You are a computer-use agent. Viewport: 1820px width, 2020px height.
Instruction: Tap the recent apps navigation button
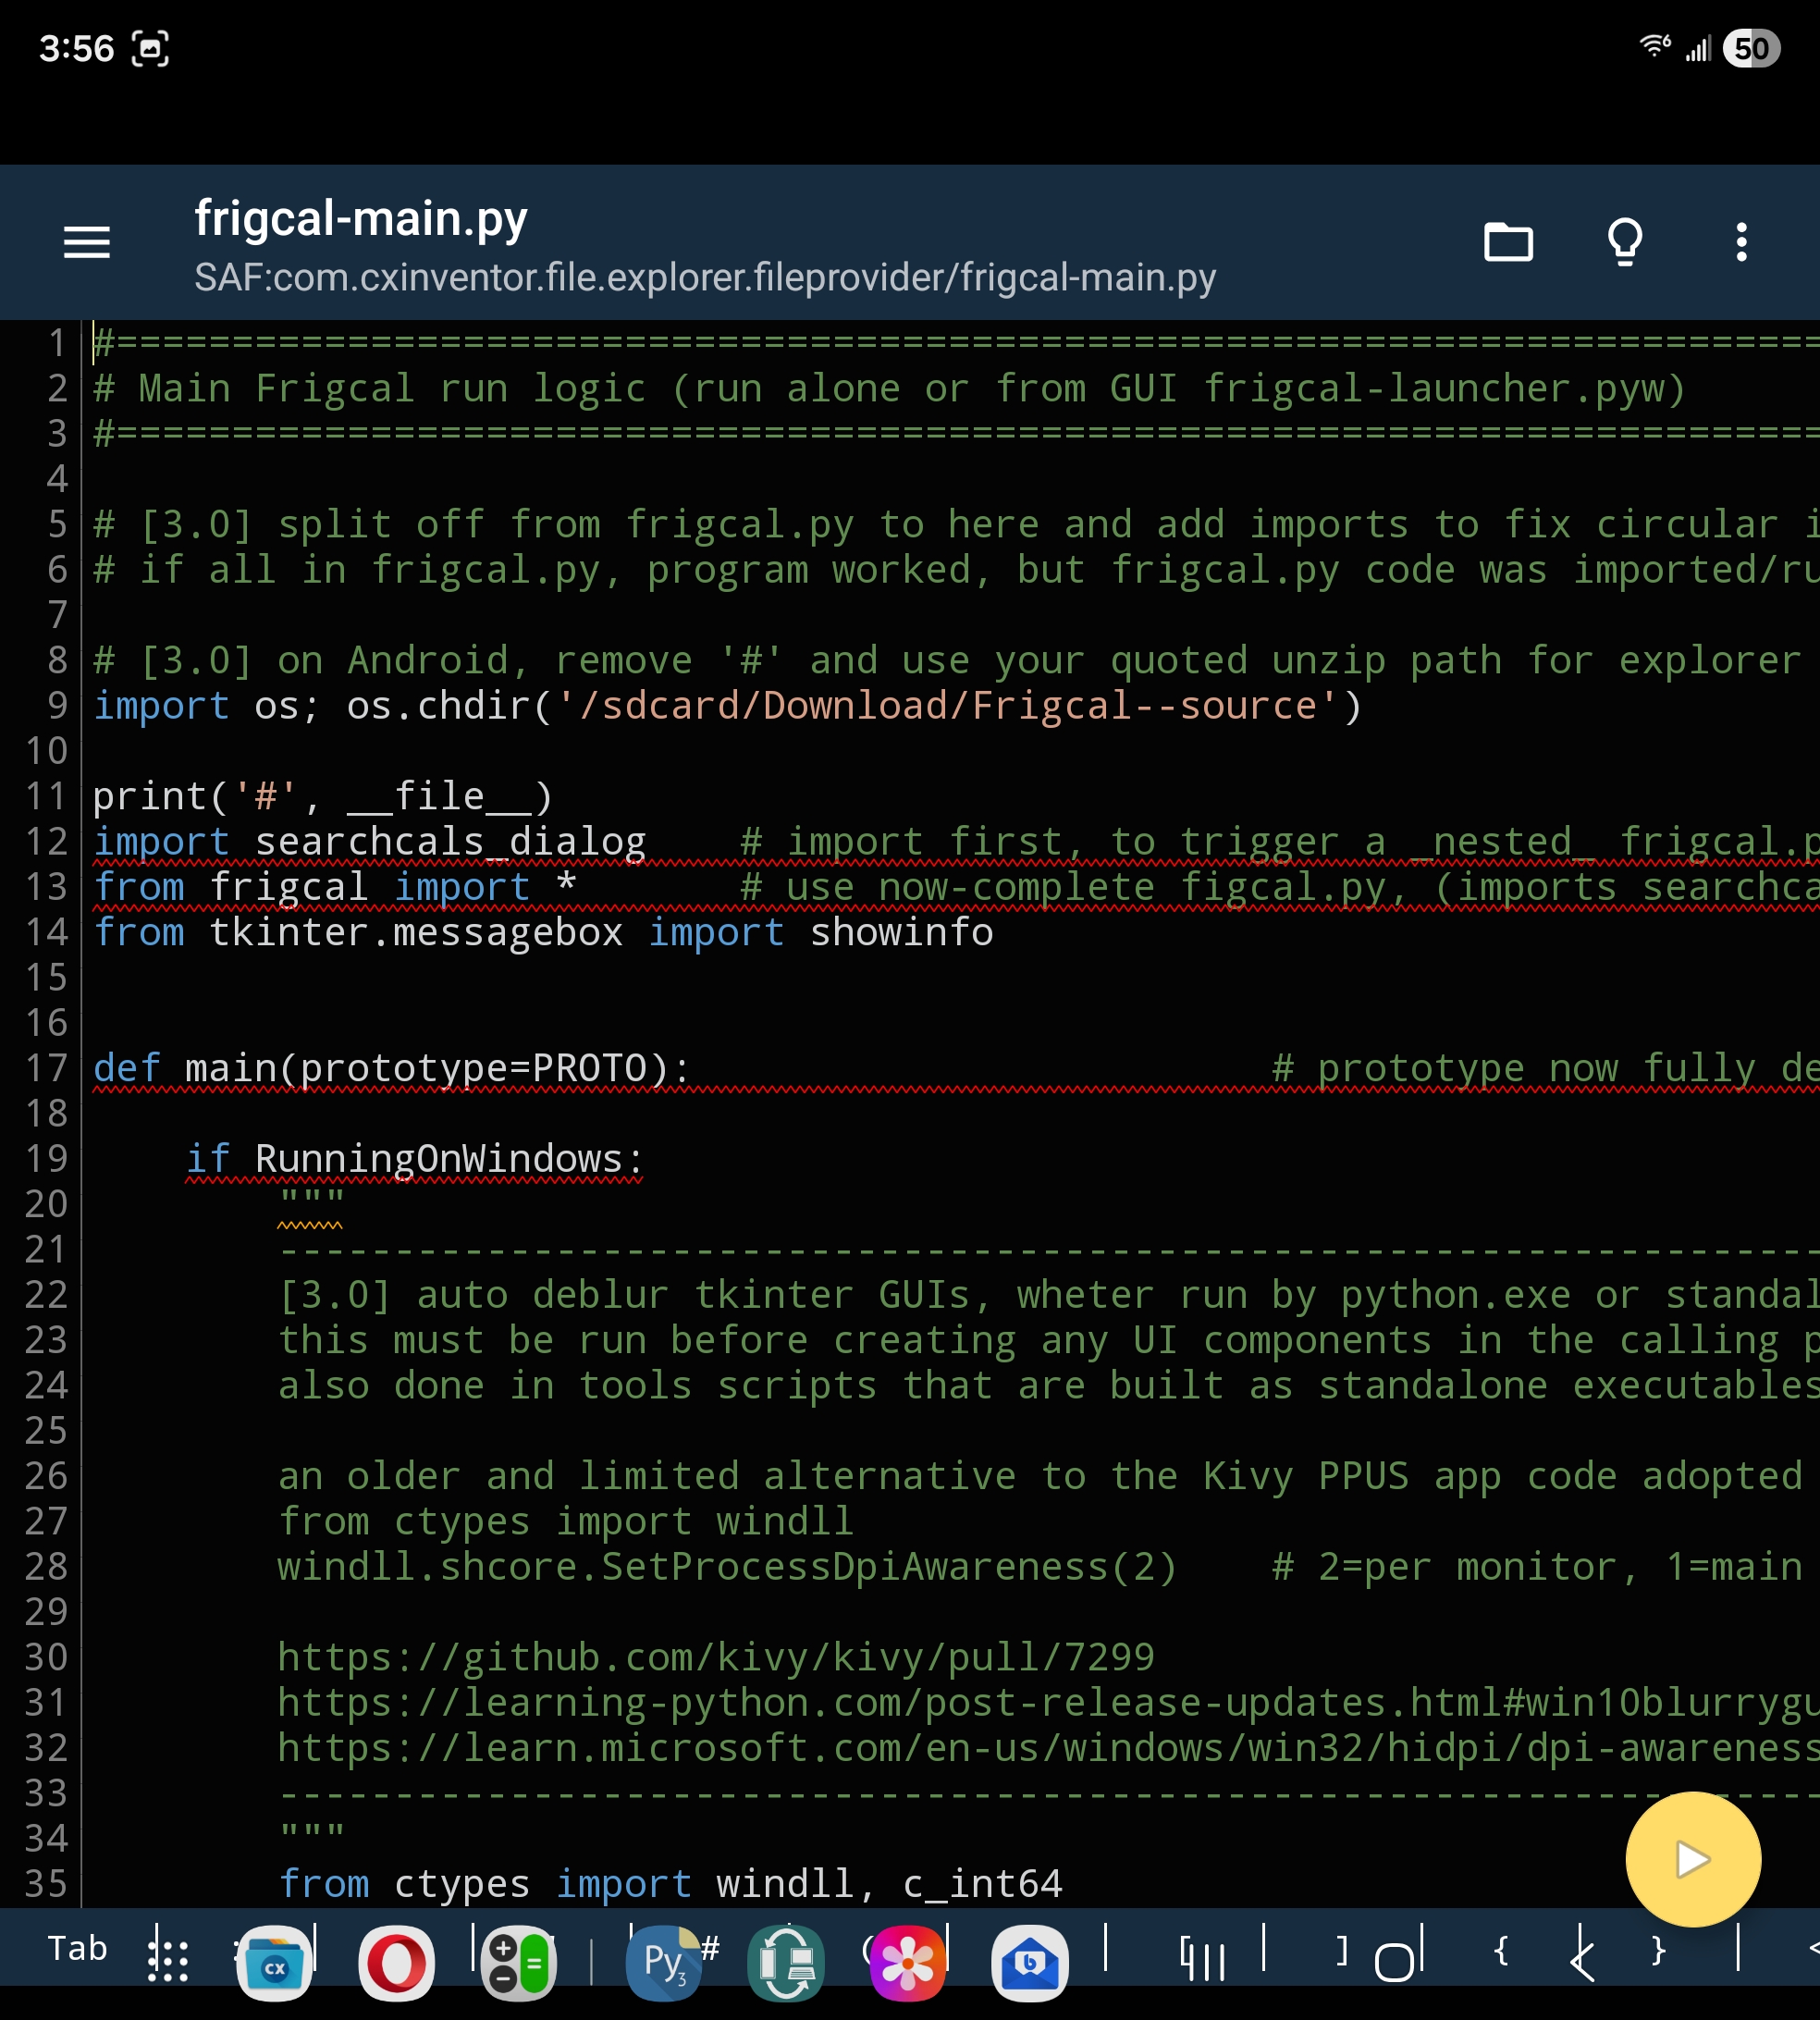click(1202, 1960)
